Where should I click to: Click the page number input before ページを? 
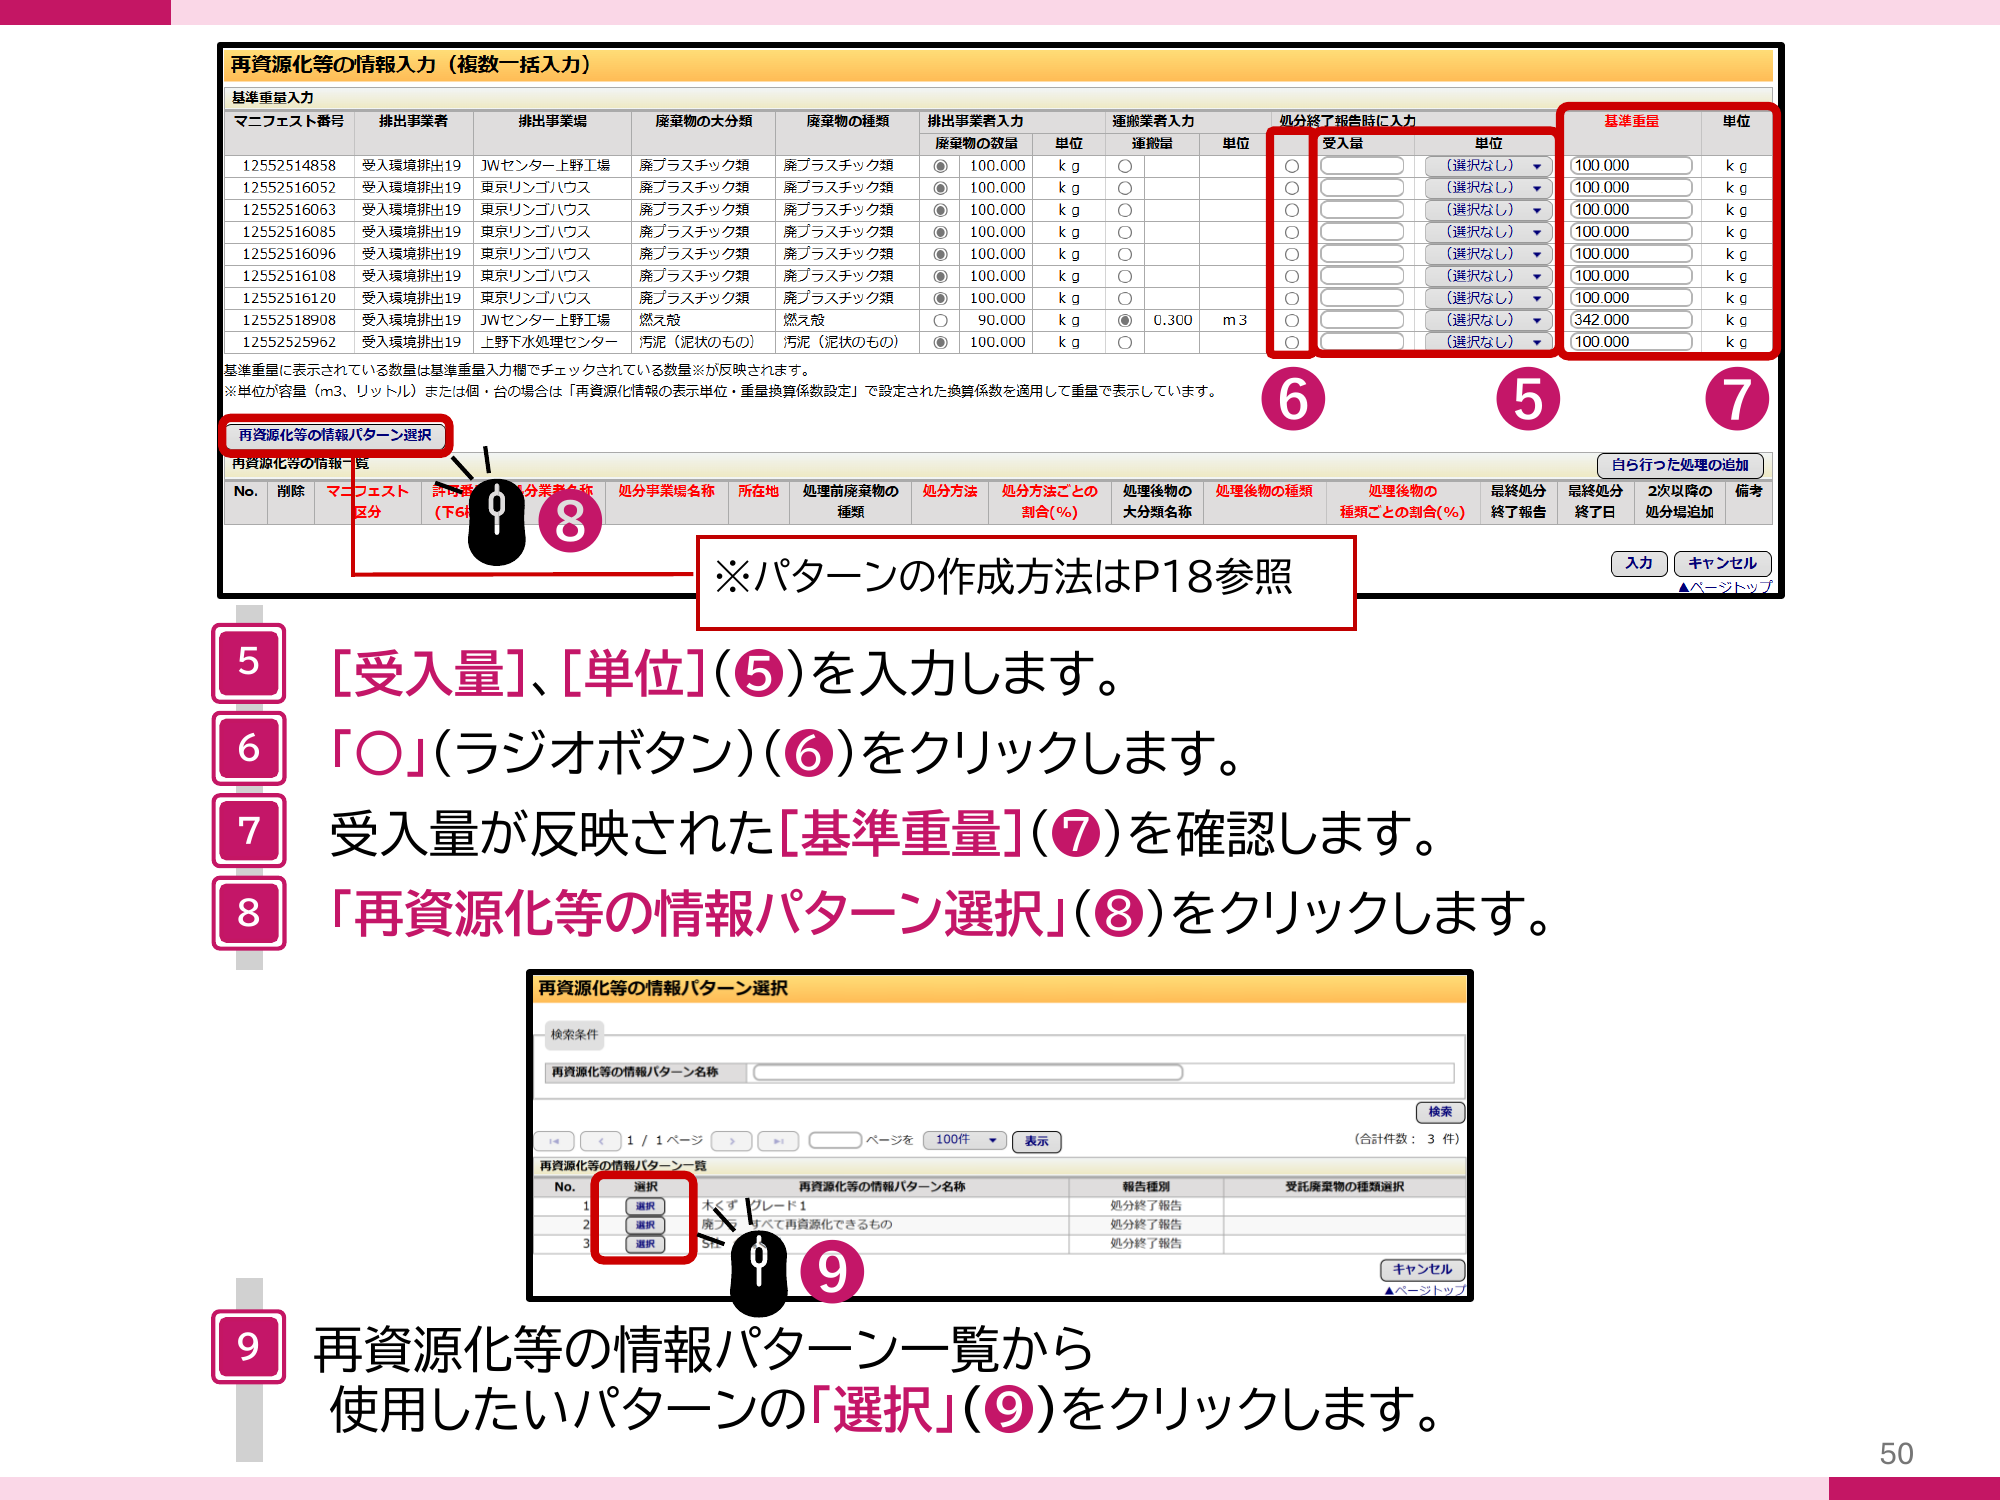click(x=835, y=1140)
